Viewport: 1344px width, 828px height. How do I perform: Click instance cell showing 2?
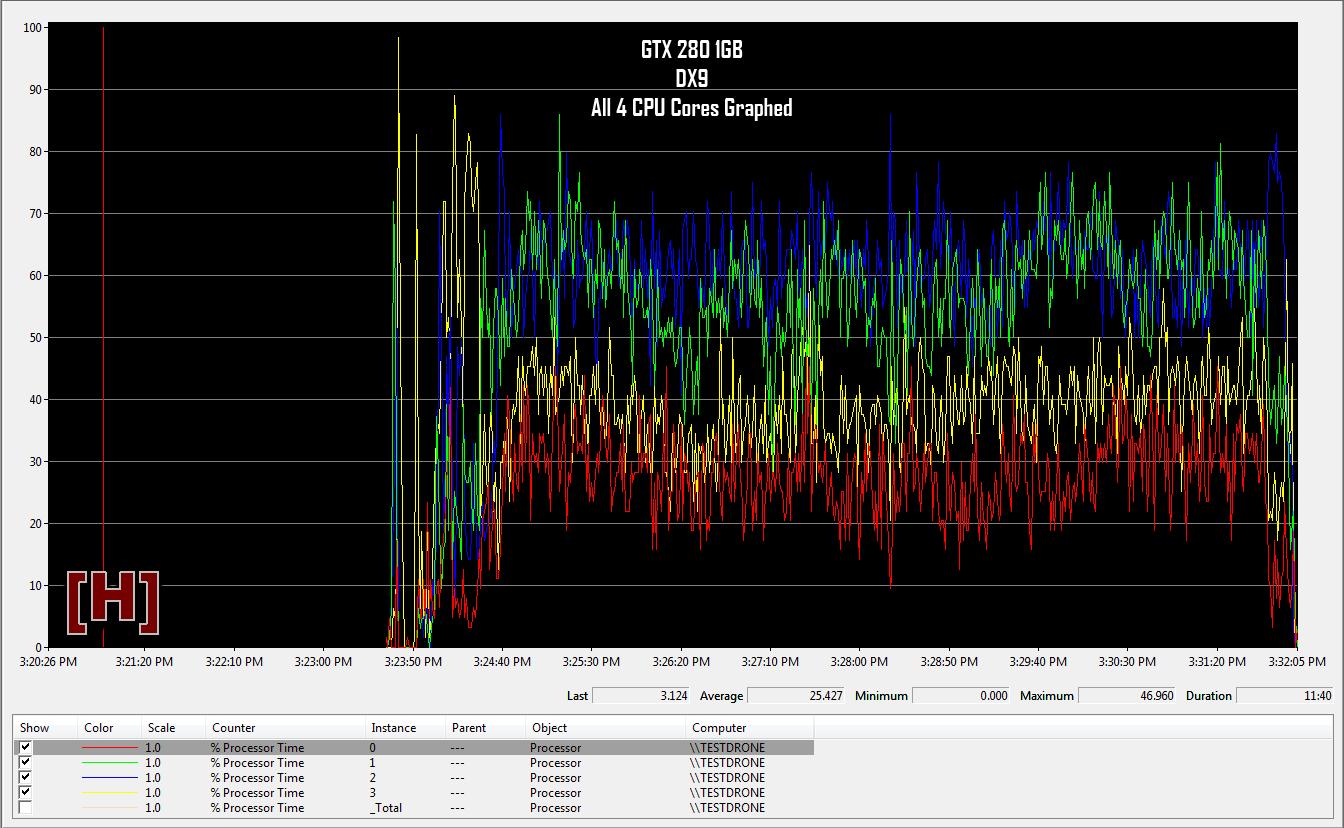tap(373, 777)
